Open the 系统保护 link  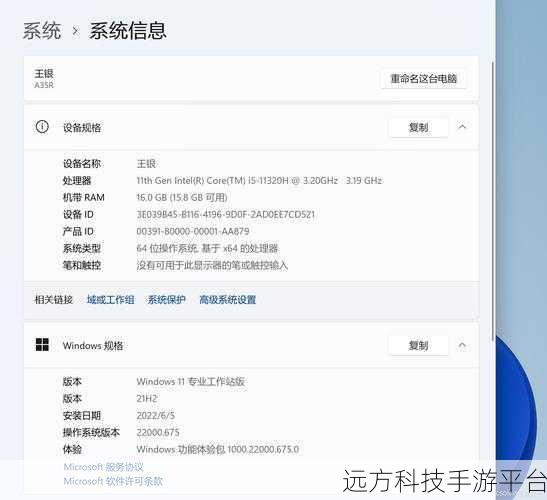point(166,300)
